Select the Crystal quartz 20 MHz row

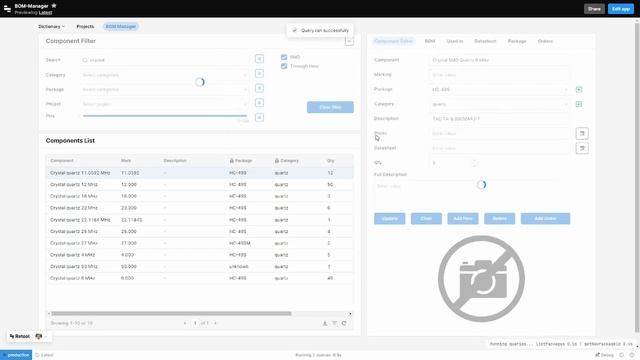pos(200,208)
